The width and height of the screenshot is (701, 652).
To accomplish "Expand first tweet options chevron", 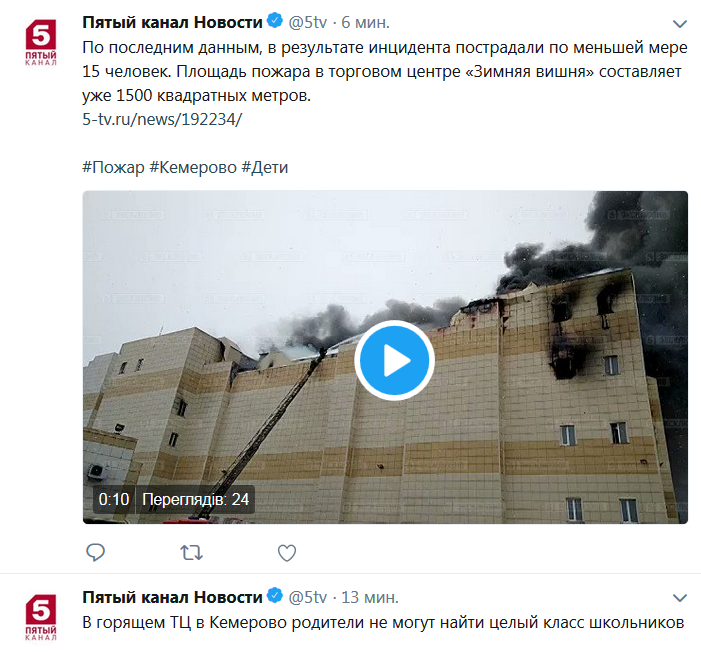I will point(680,24).
